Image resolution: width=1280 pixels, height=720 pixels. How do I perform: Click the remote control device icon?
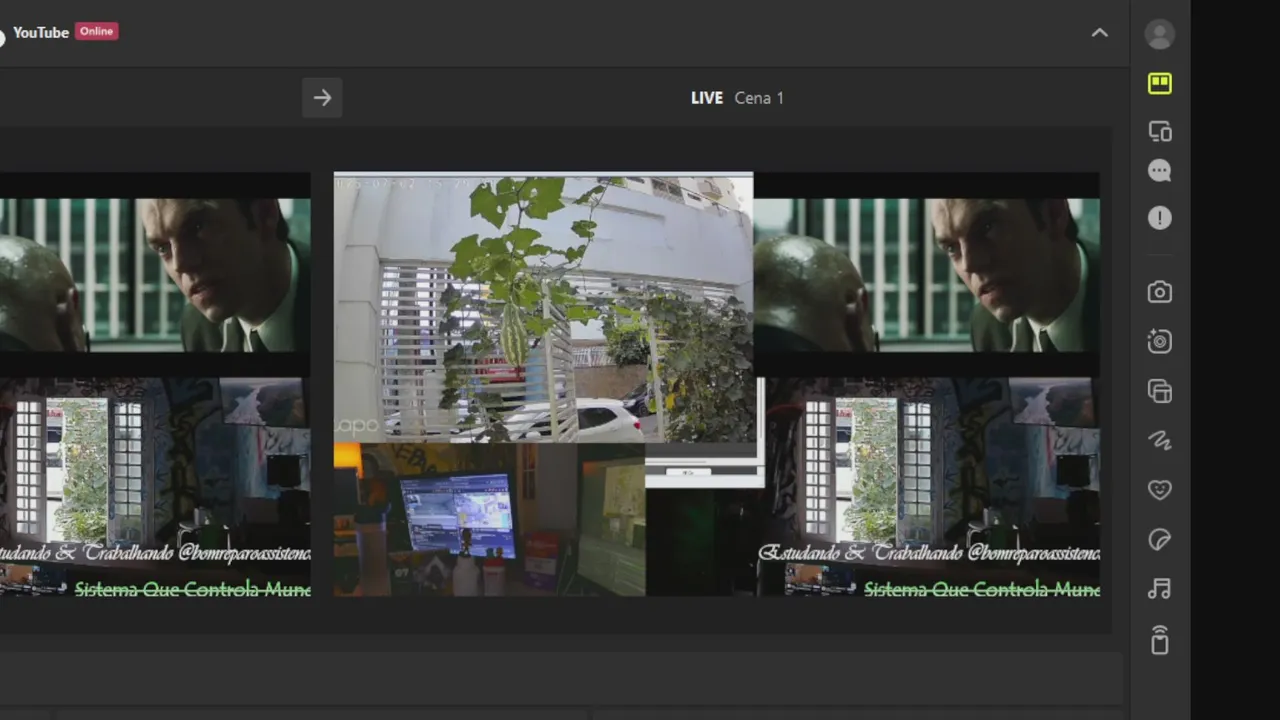1159,639
